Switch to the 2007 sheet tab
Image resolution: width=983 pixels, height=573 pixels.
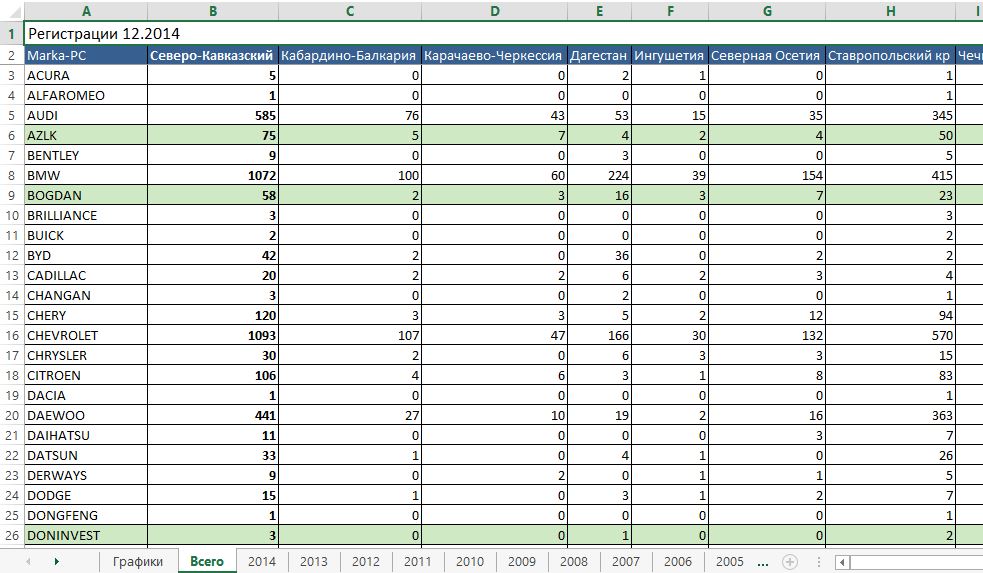(x=626, y=562)
